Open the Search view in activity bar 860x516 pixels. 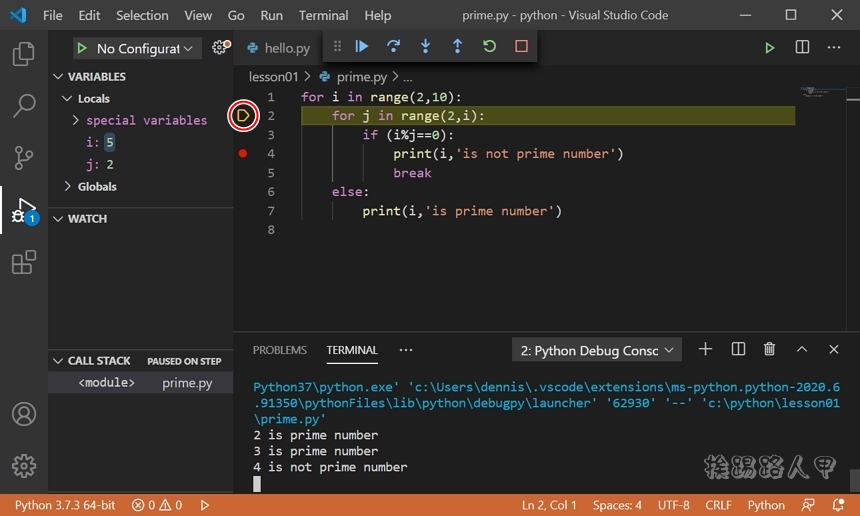coord(23,106)
